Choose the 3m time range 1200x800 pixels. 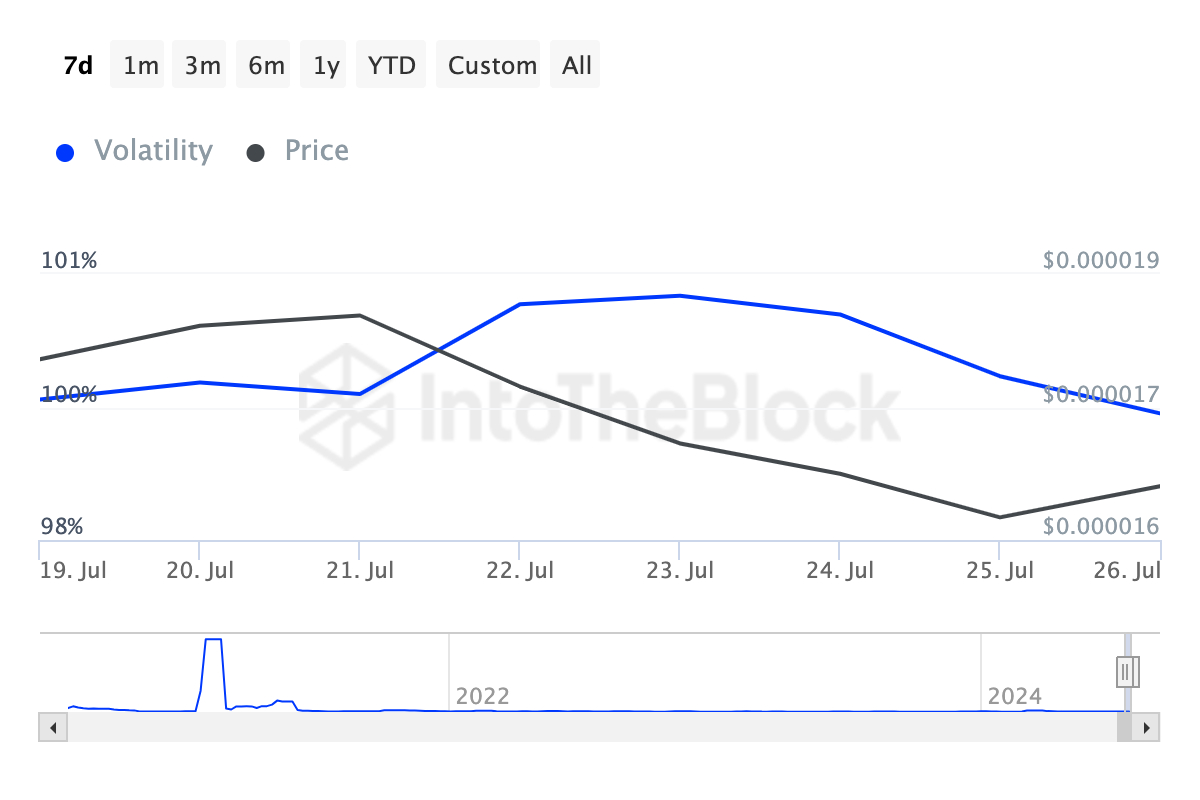pos(203,66)
